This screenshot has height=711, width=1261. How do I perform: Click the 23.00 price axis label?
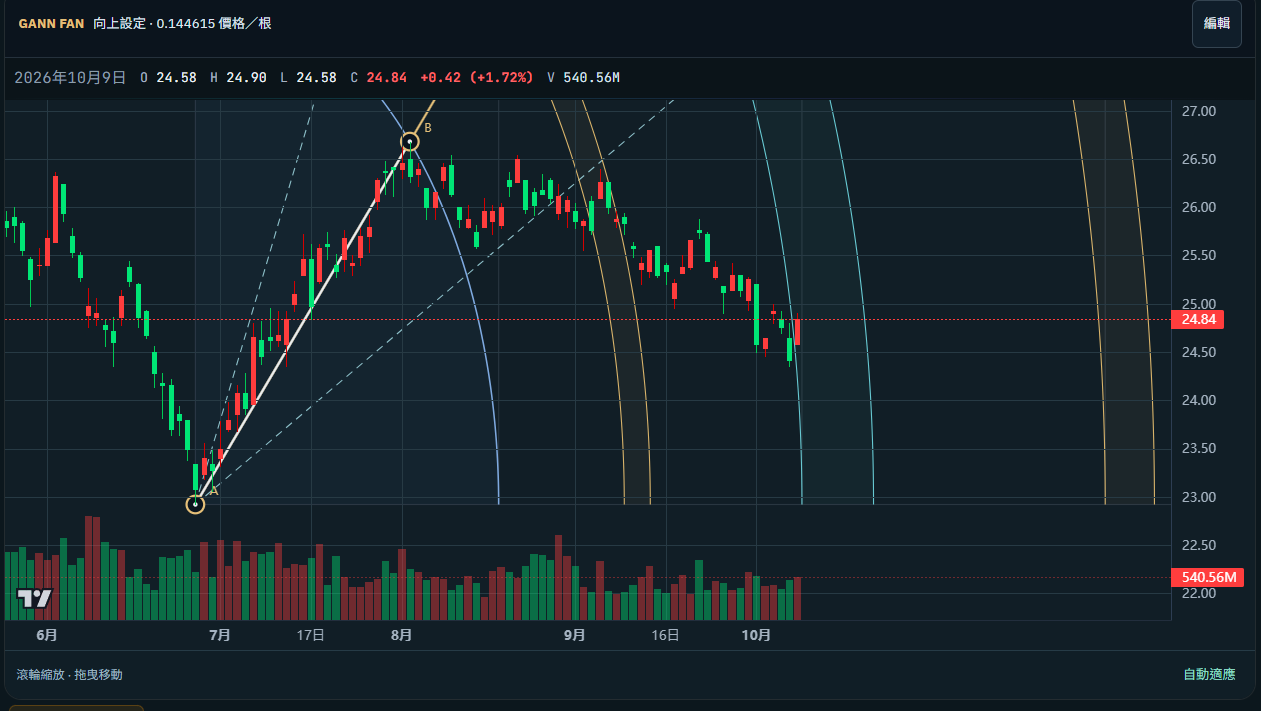tap(1198, 497)
